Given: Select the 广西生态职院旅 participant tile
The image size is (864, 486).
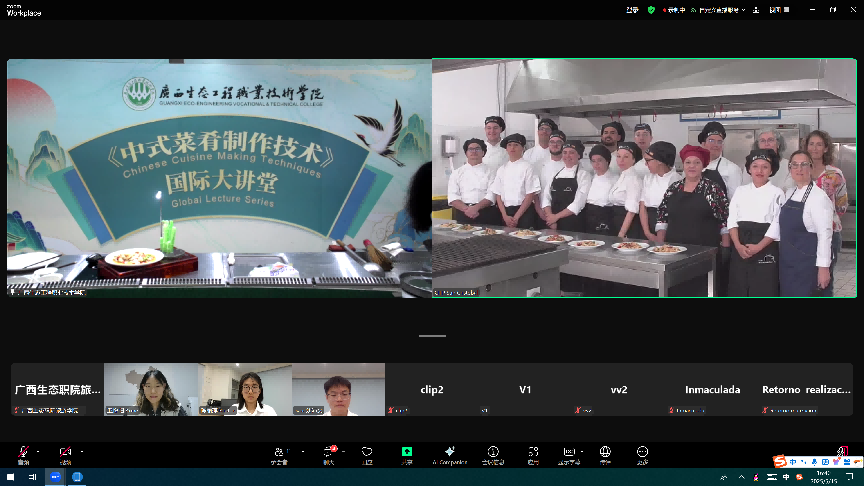Looking at the screenshot, I should coord(57,389).
